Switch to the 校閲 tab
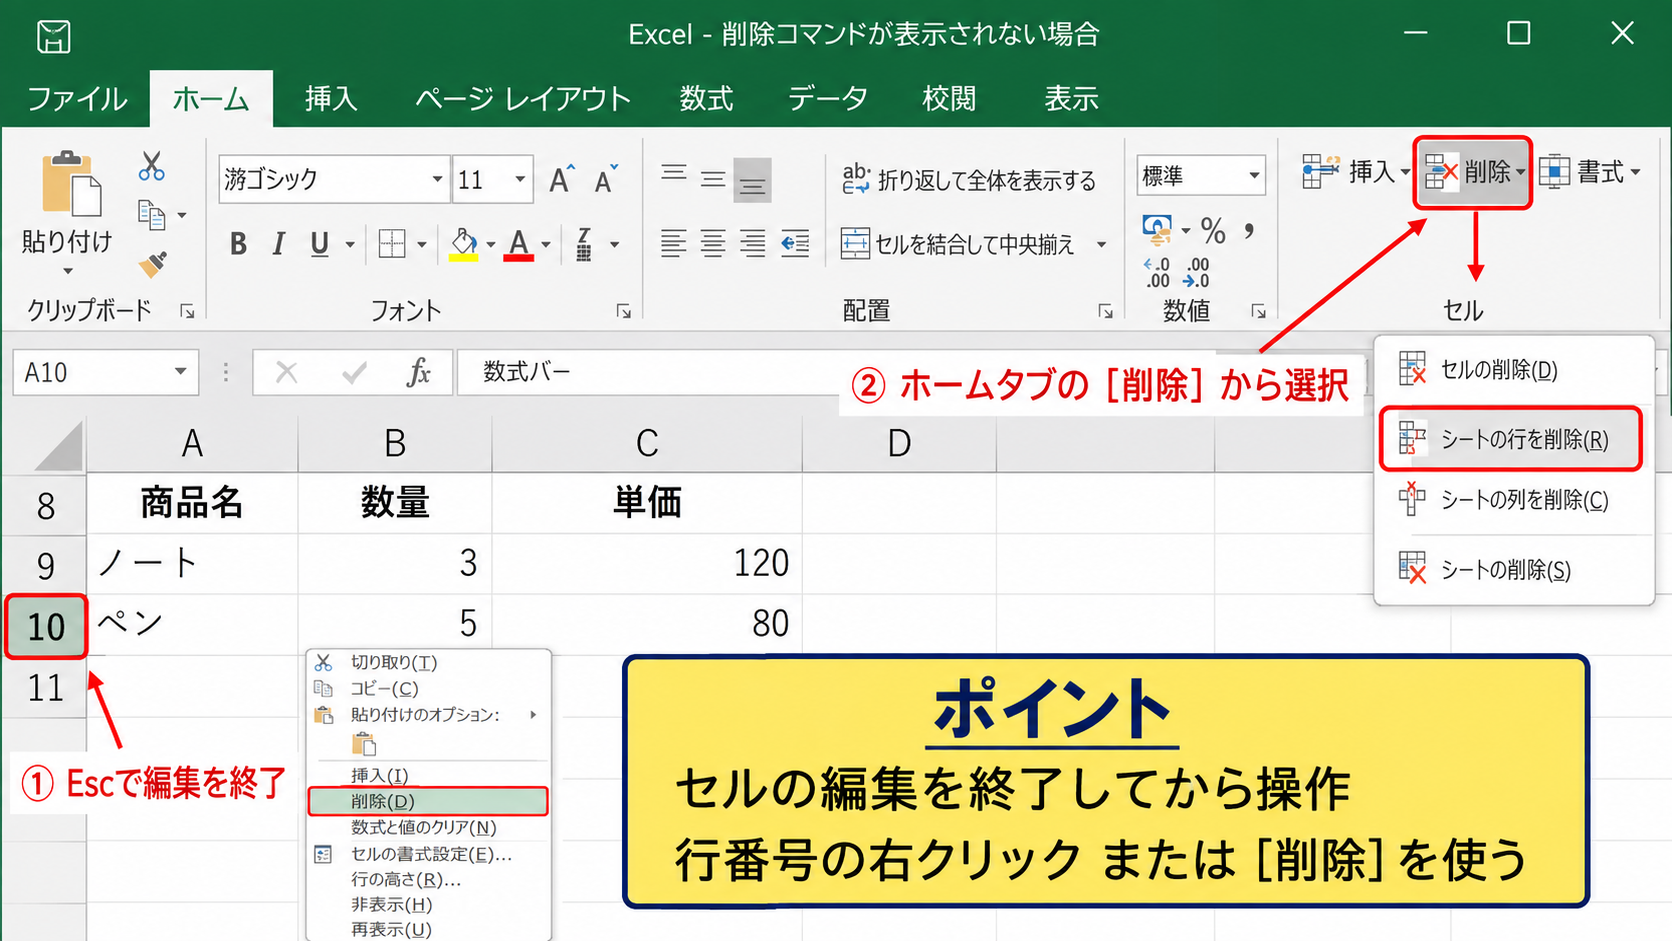This screenshot has width=1672, height=941. coord(948,99)
